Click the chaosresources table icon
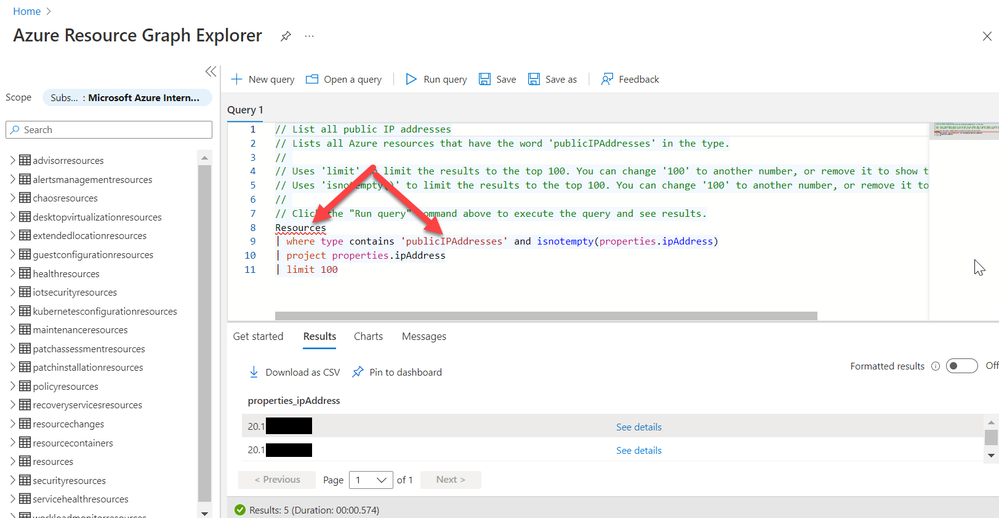999x518 pixels. click(x=25, y=198)
